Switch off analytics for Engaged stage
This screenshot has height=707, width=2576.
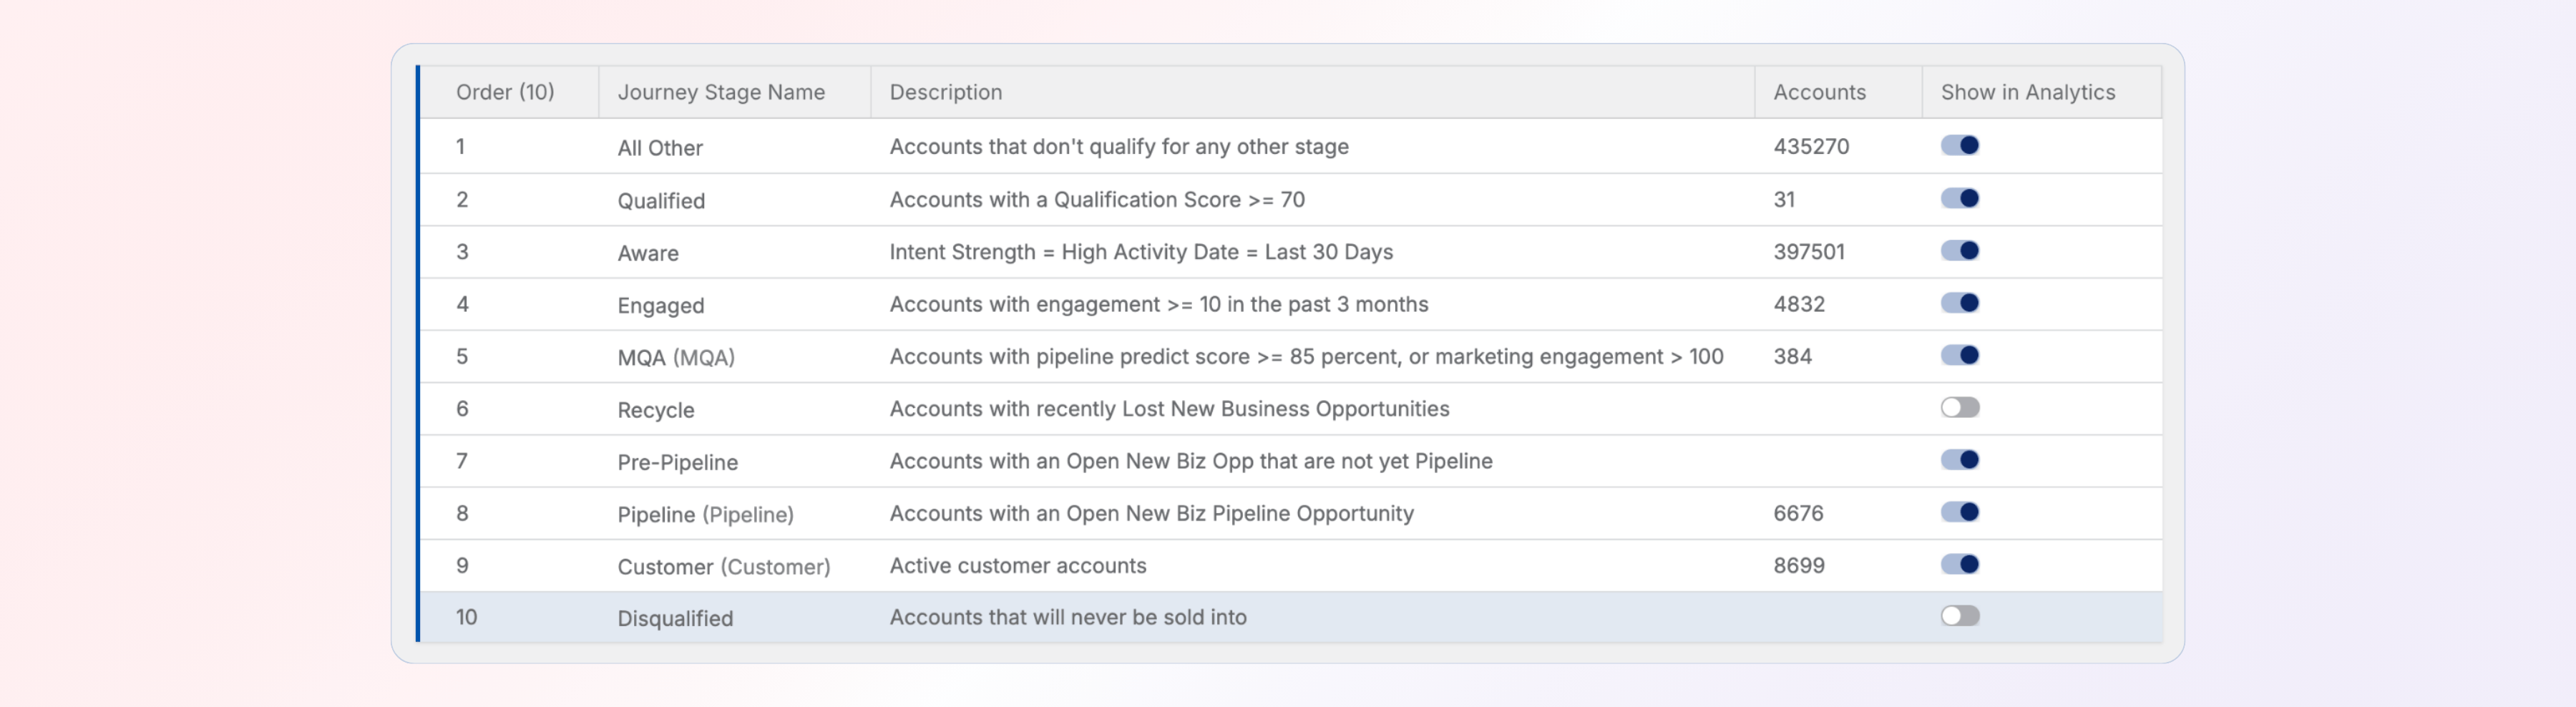pyautogui.click(x=1959, y=303)
